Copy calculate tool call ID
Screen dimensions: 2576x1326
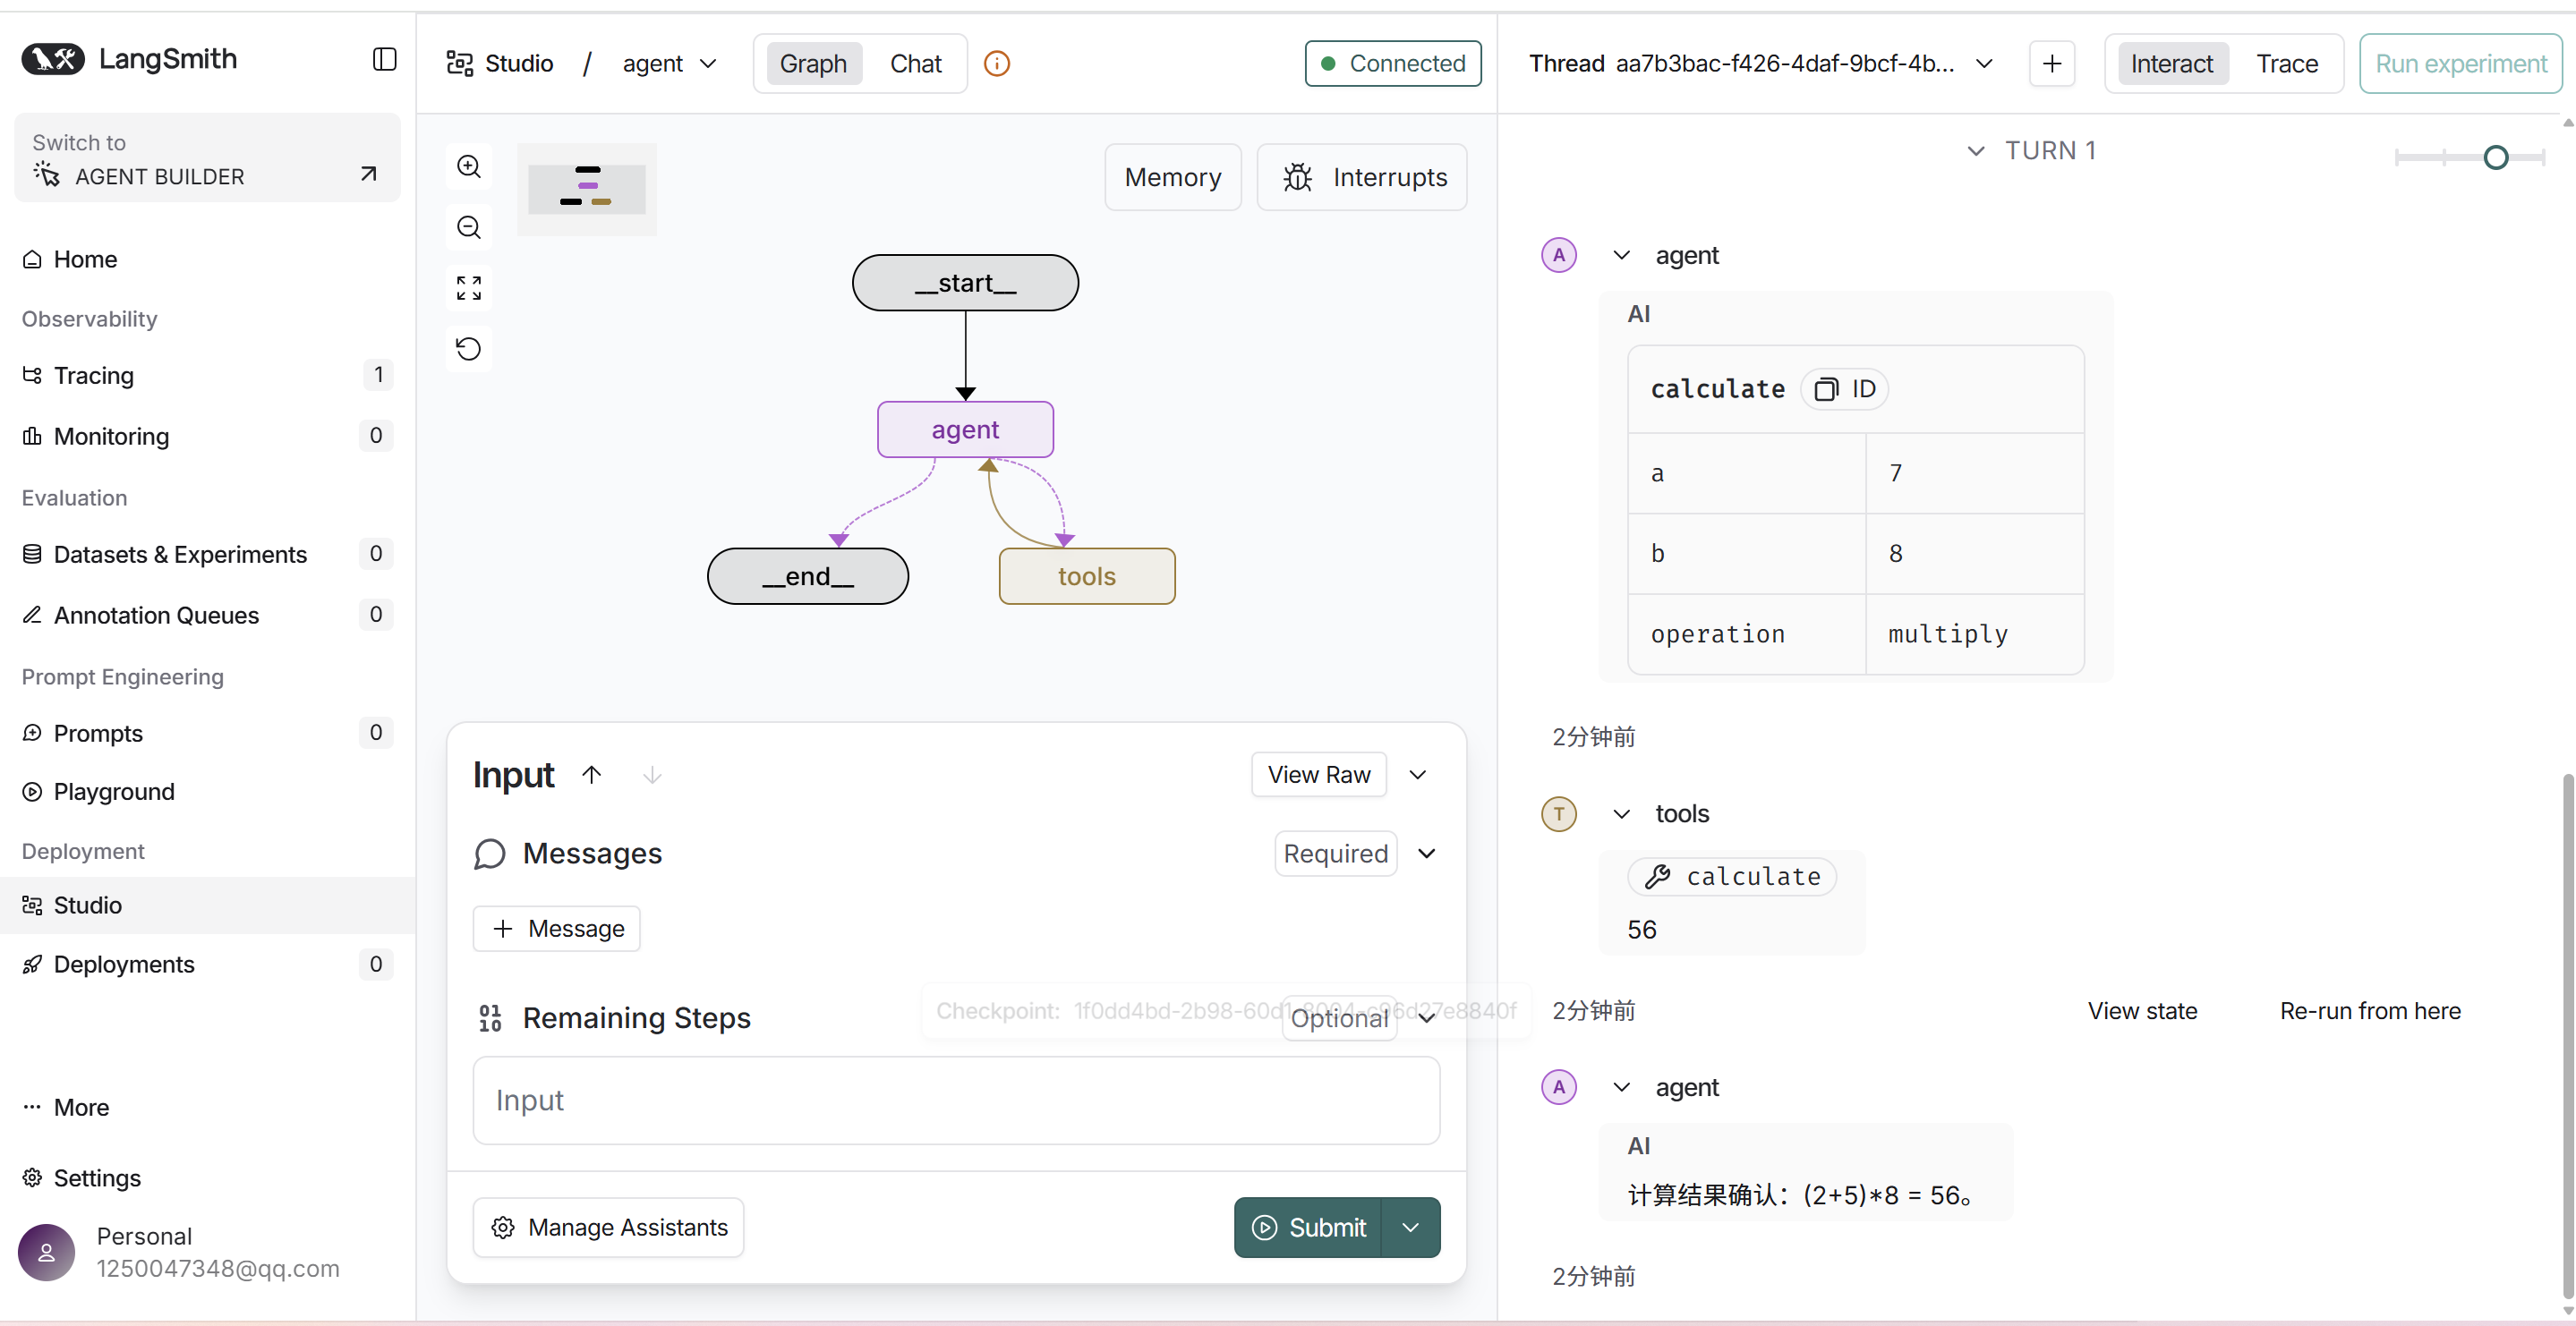click(1845, 389)
